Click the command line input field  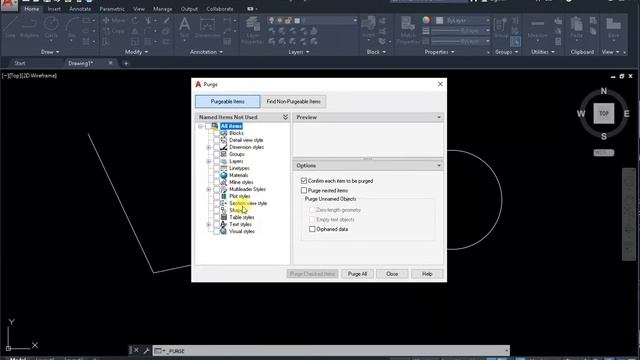(331, 351)
